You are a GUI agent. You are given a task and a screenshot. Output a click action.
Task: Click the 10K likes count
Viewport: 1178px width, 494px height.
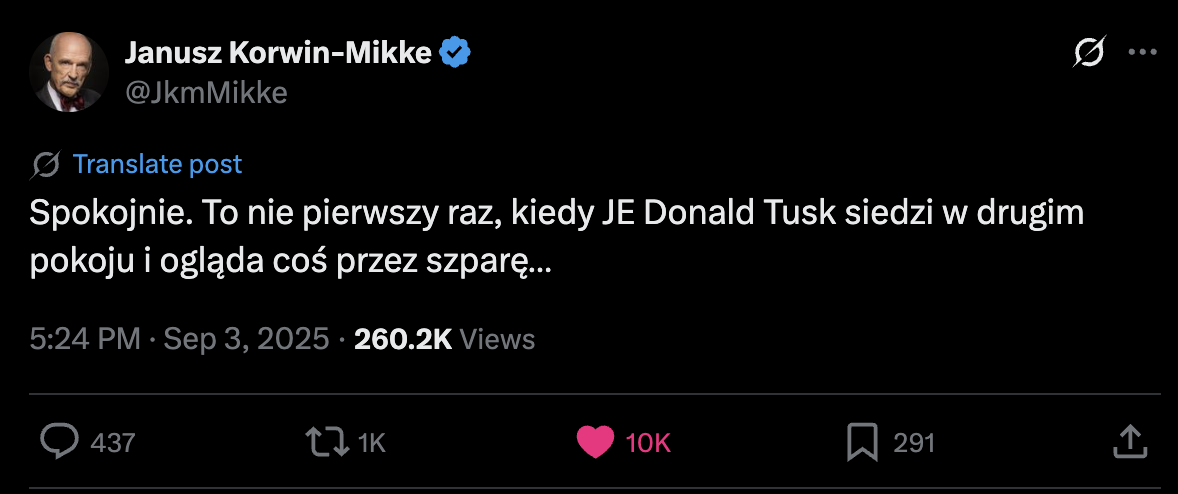point(648,443)
